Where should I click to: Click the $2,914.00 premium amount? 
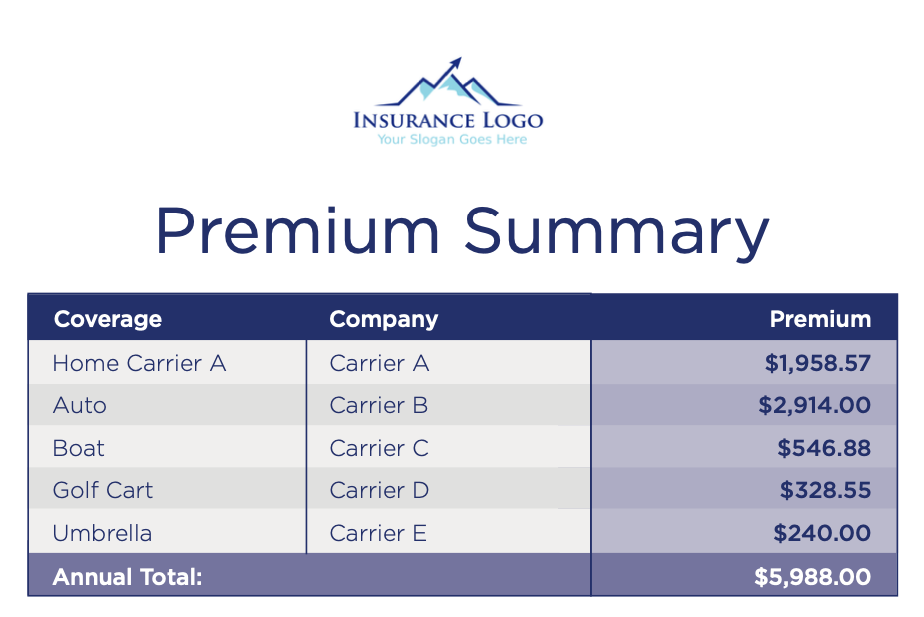pos(814,405)
